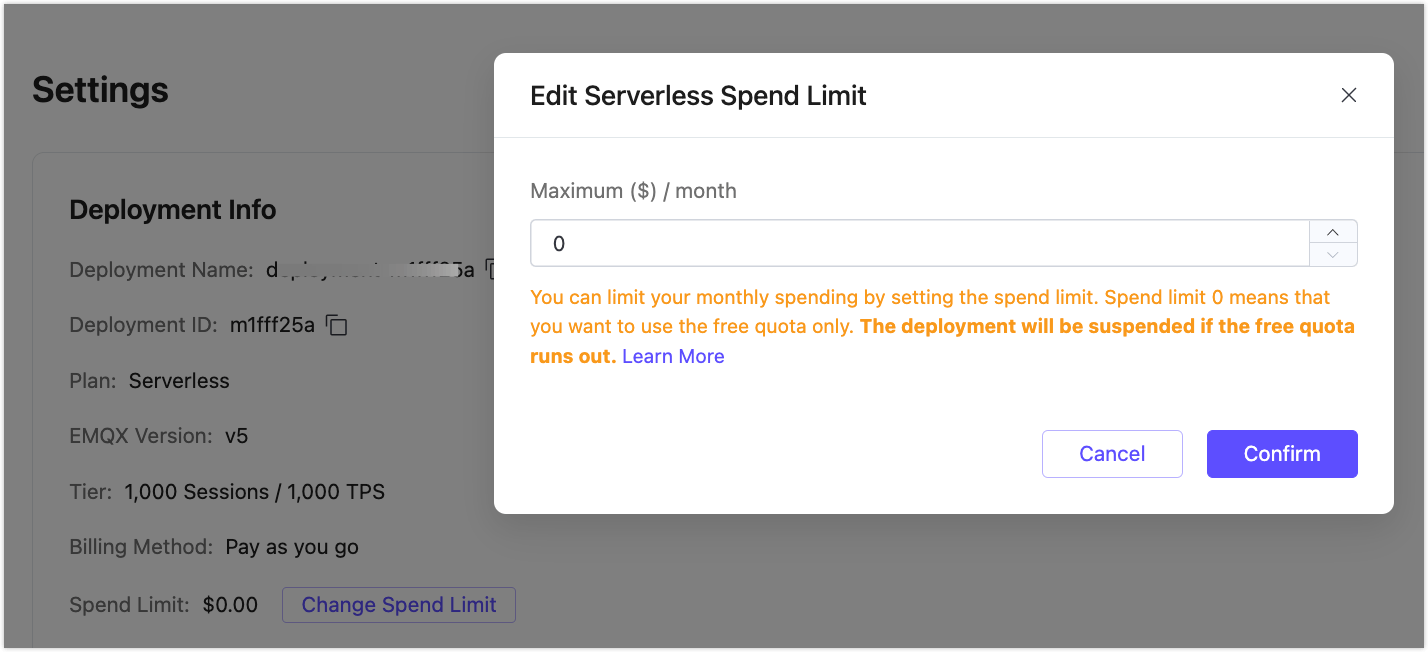This screenshot has width=1428, height=652.
Task: Copy deployment ID m1fff25a
Action: coord(336,324)
